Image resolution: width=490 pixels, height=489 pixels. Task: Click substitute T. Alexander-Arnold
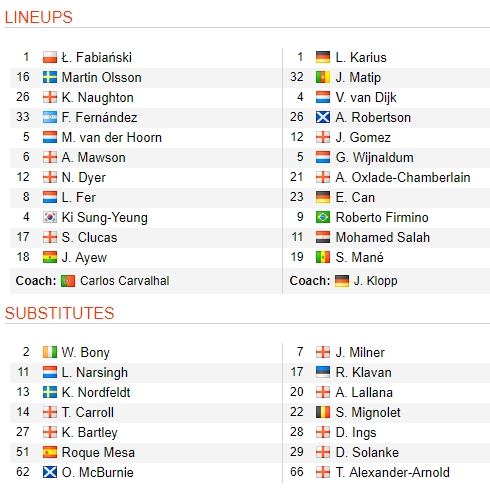point(392,472)
